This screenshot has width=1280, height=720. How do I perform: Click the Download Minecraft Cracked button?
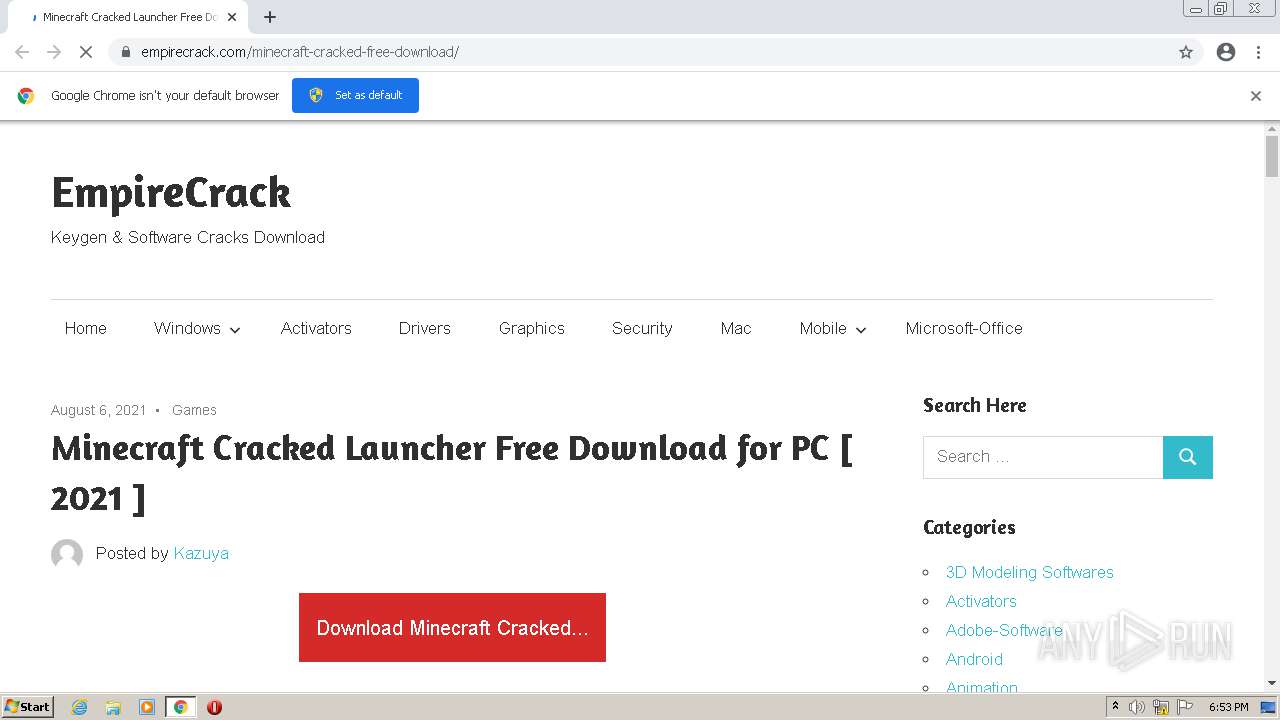(x=452, y=627)
